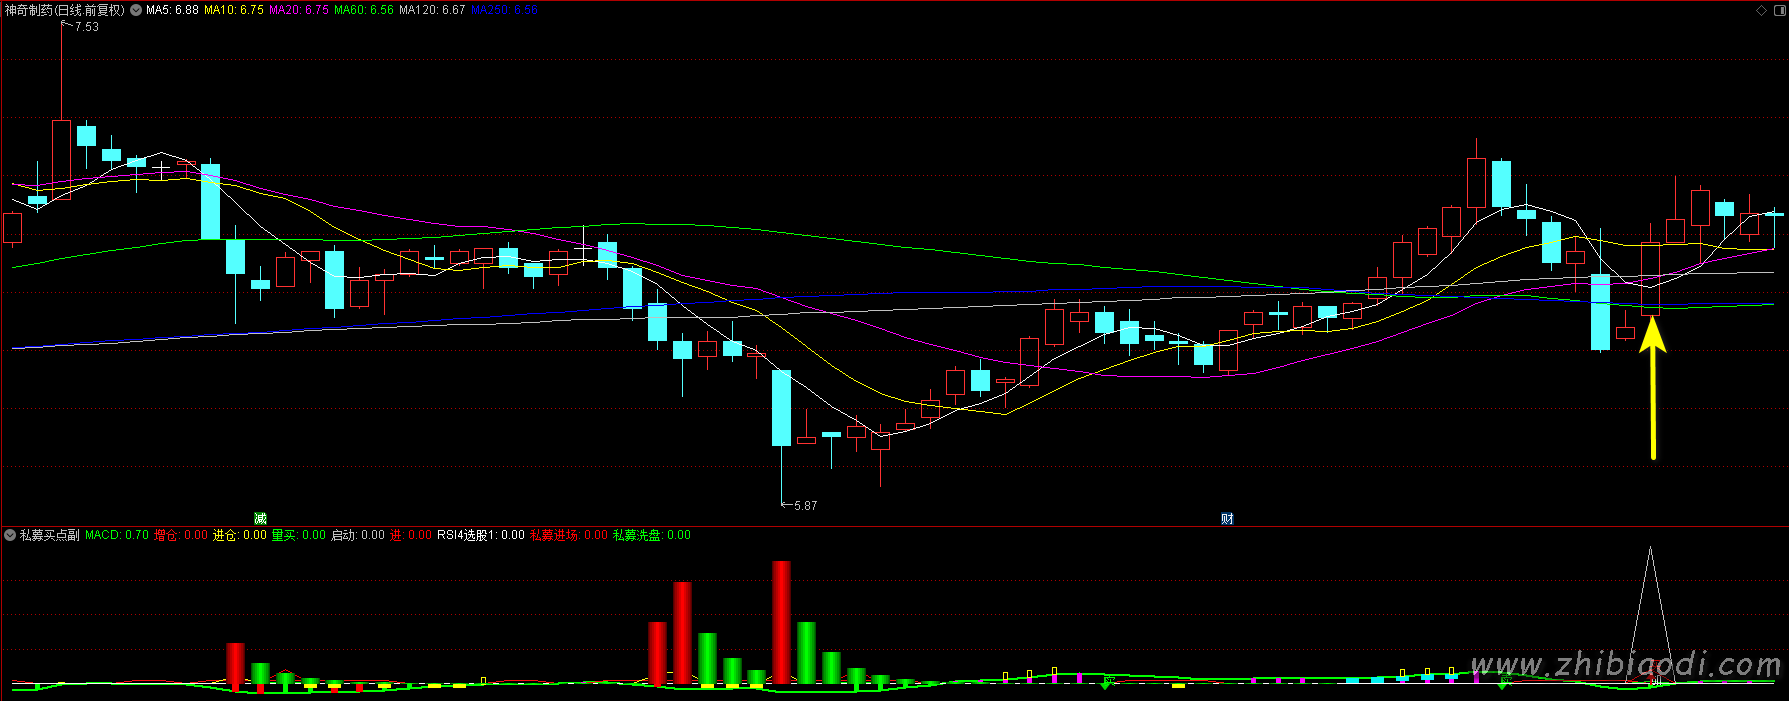Open main chart indicator dropdown beside 神奇制药
The height and width of the screenshot is (701, 1789).
136,10
